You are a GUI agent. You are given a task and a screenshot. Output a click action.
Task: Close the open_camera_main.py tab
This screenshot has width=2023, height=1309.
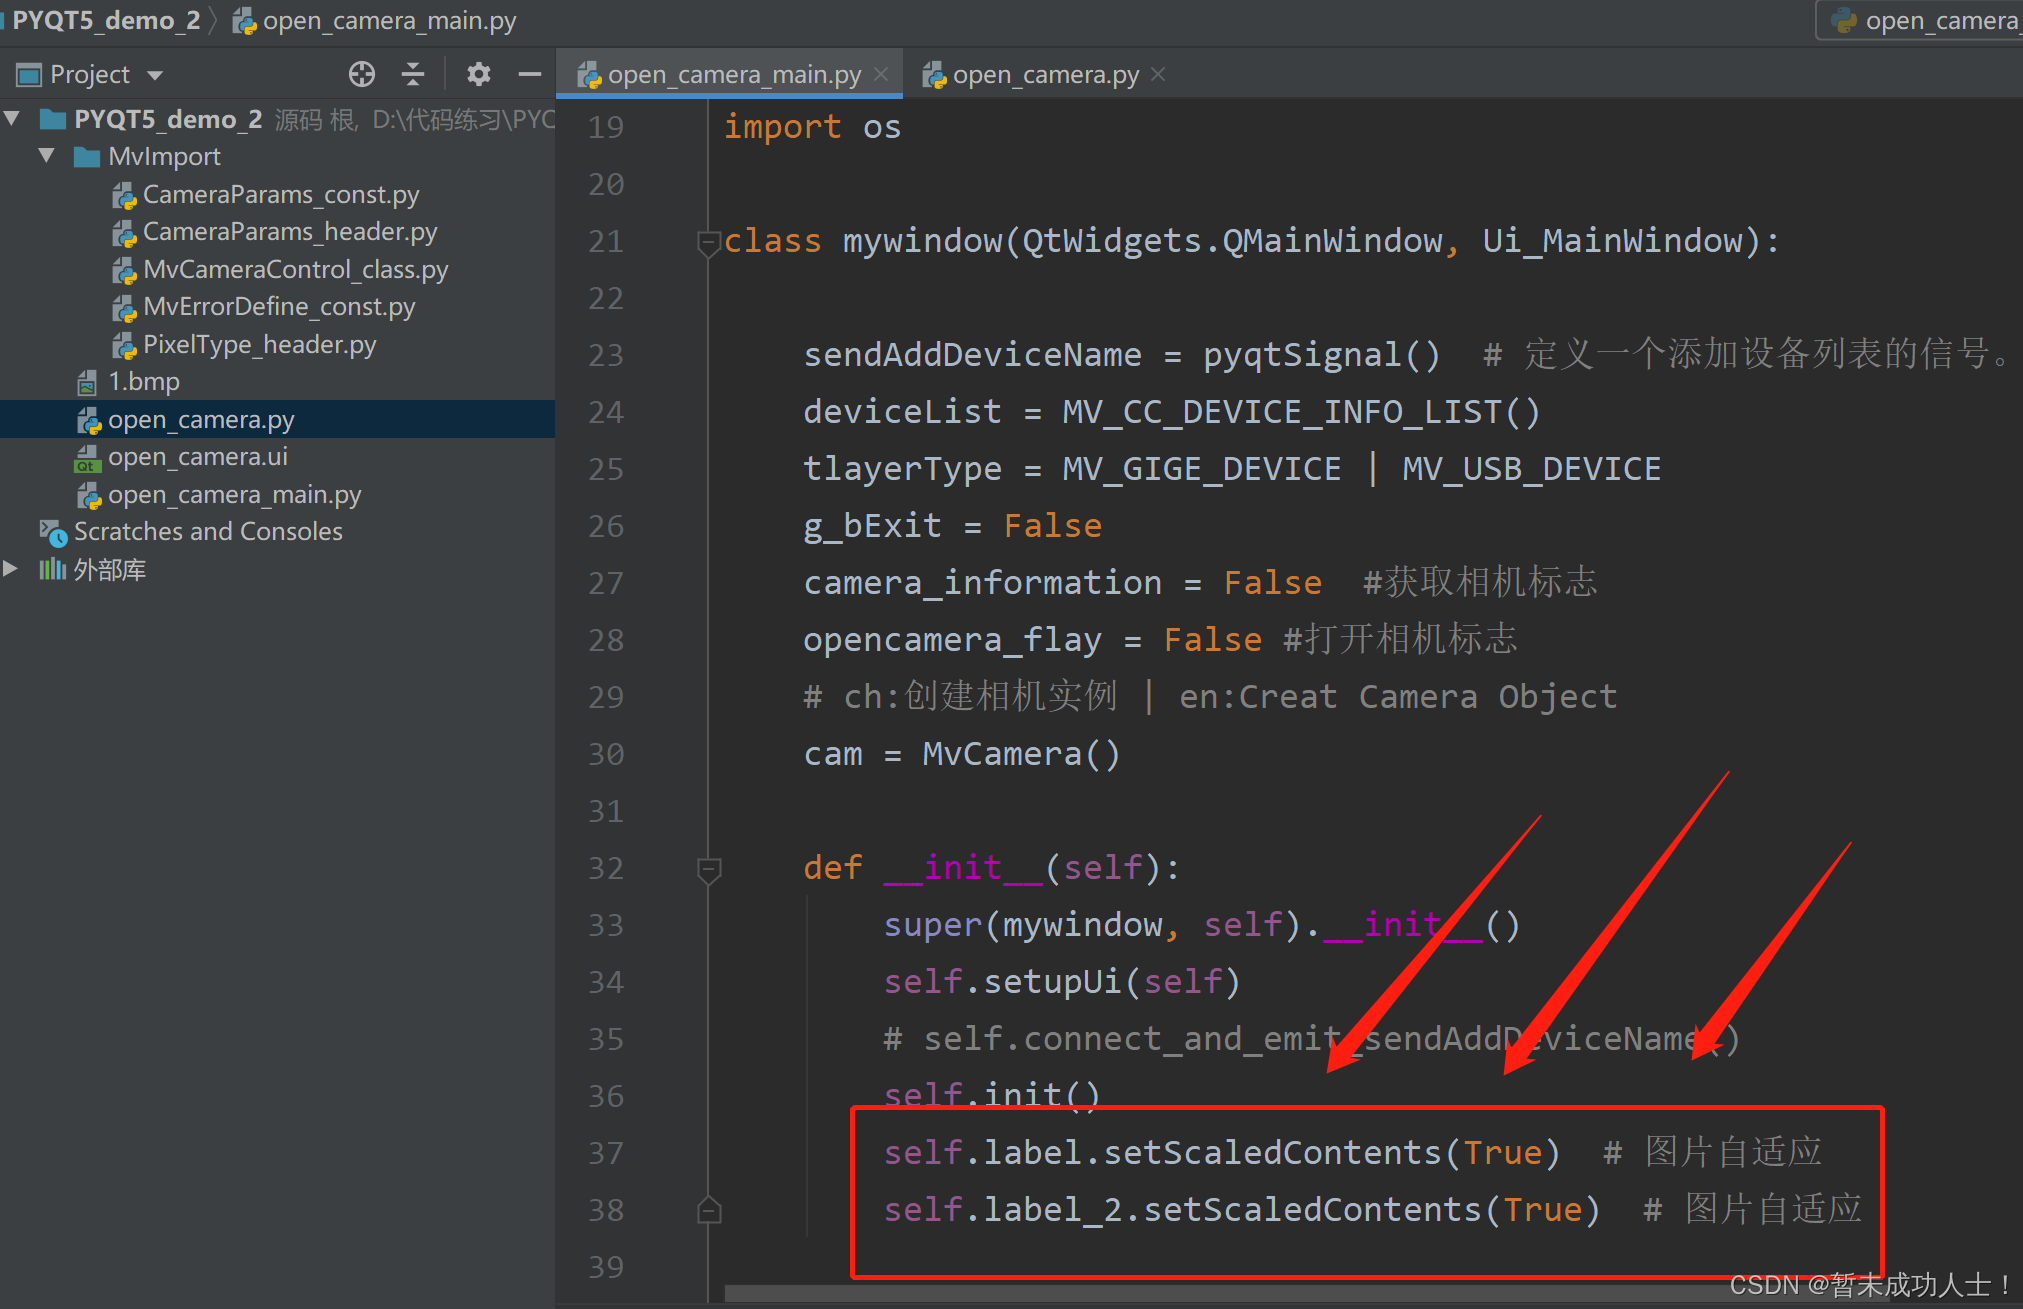[x=881, y=75]
